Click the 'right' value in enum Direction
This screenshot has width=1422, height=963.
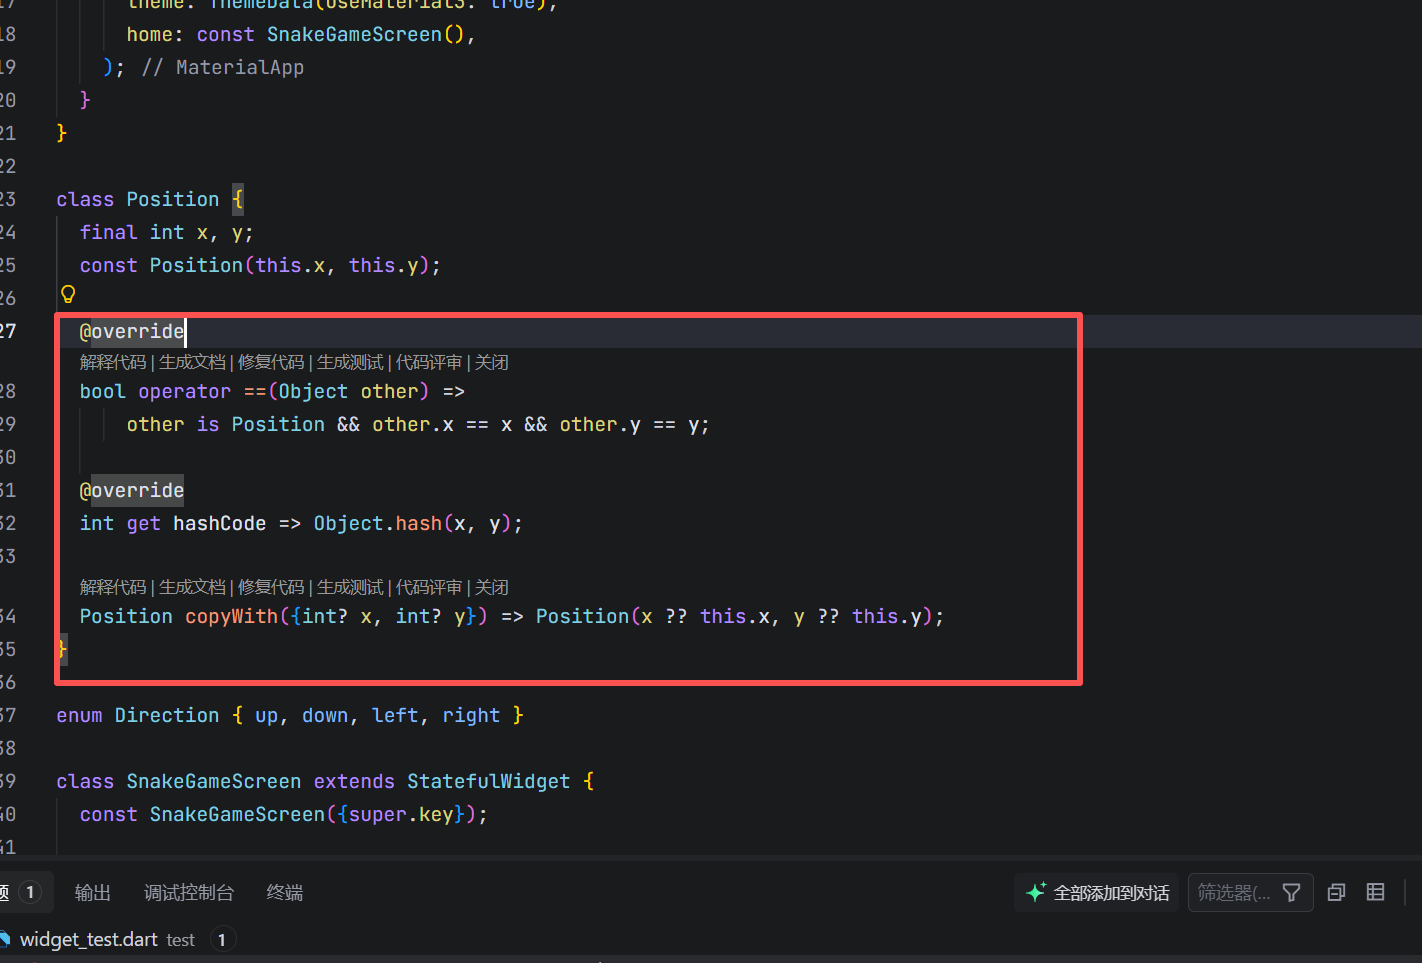pyautogui.click(x=471, y=715)
